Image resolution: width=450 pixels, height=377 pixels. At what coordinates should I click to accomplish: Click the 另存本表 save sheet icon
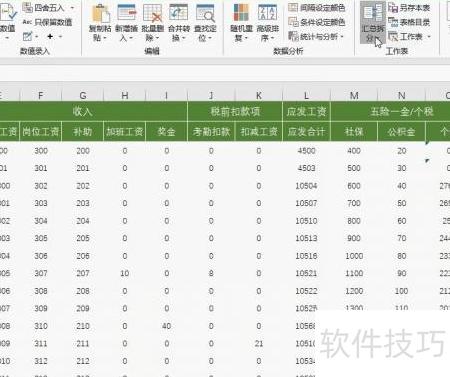tap(409, 7)
